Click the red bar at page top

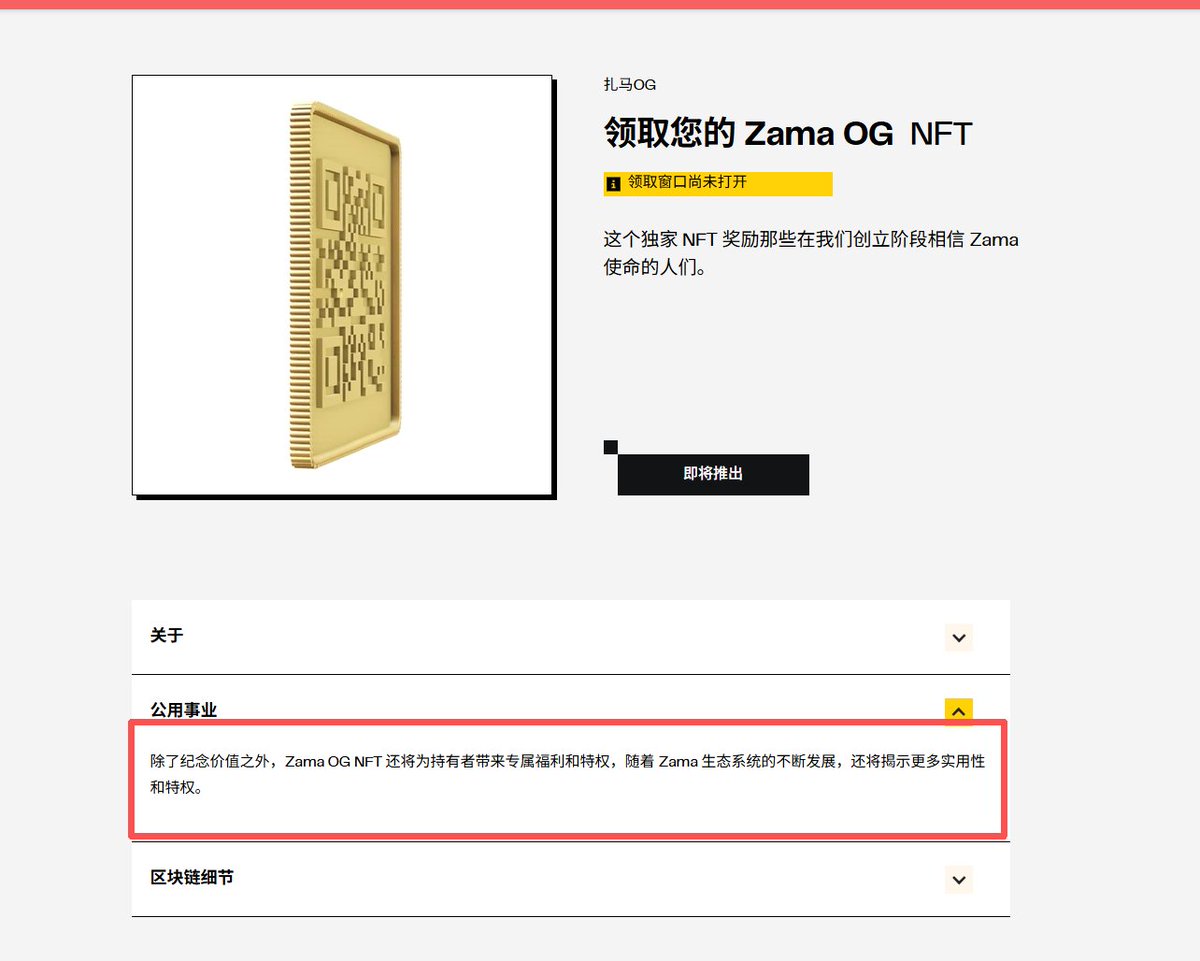pyautogui.click(x=600, y=4)
